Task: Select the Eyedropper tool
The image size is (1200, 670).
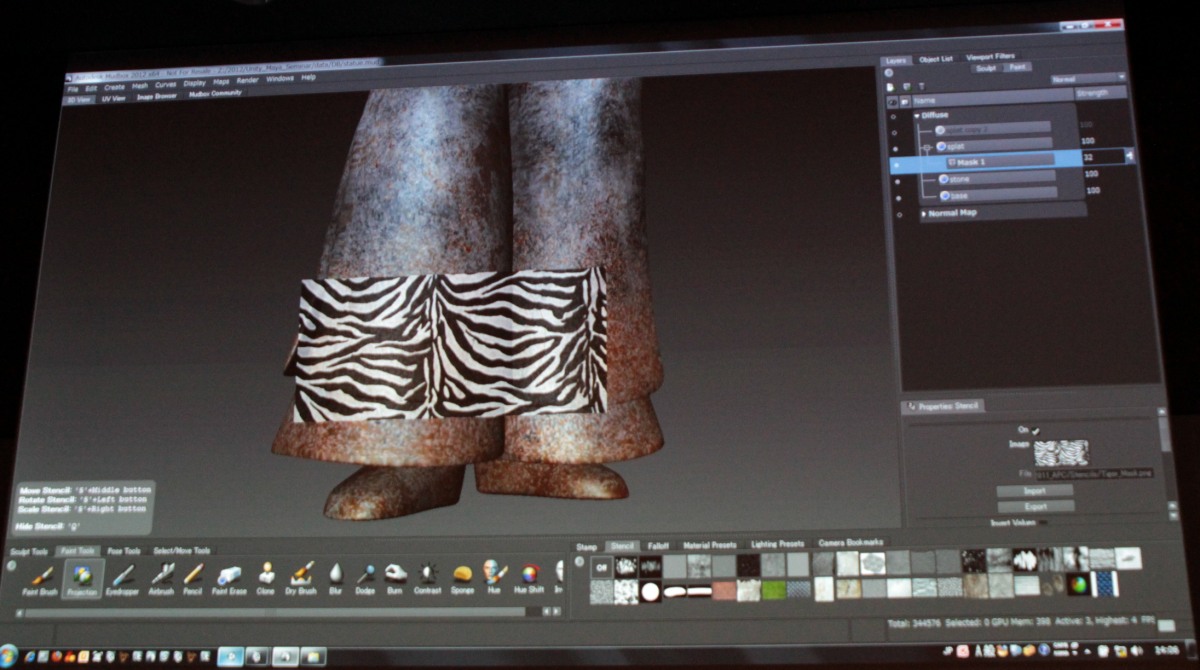Action: pos(122,577)
